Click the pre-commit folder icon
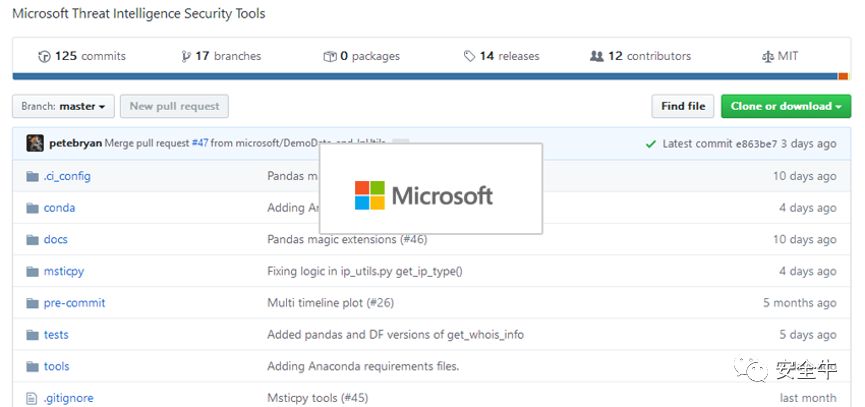Viewport: 865px width, 407px height. coord(33,303)
